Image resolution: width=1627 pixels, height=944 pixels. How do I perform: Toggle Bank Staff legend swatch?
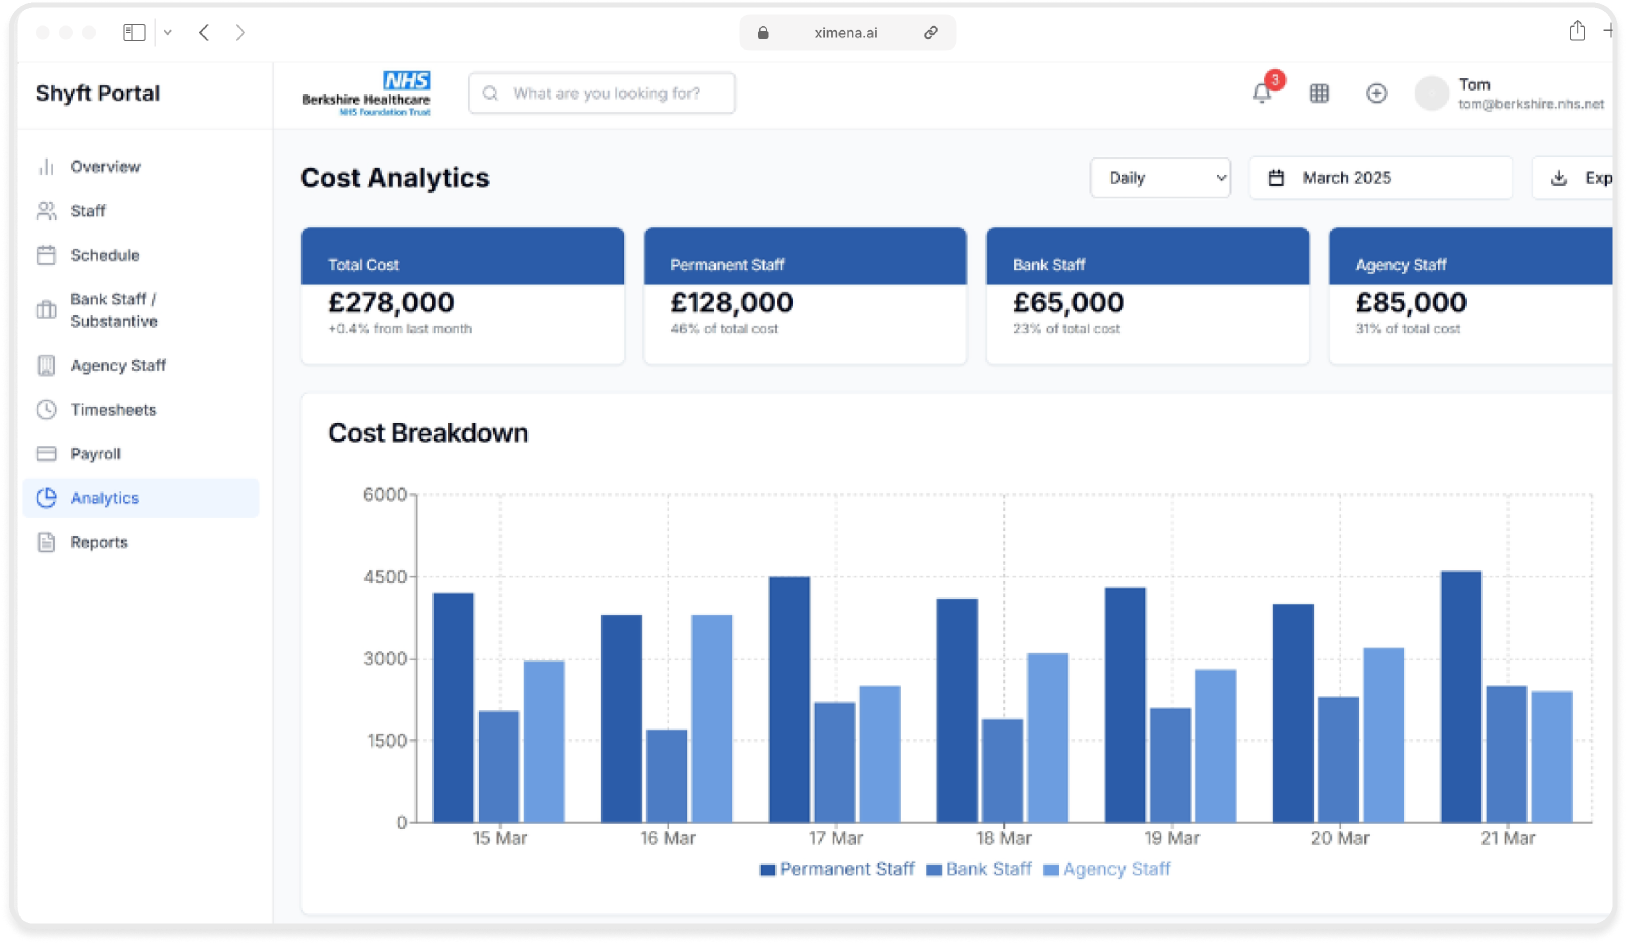pos(934,870)
